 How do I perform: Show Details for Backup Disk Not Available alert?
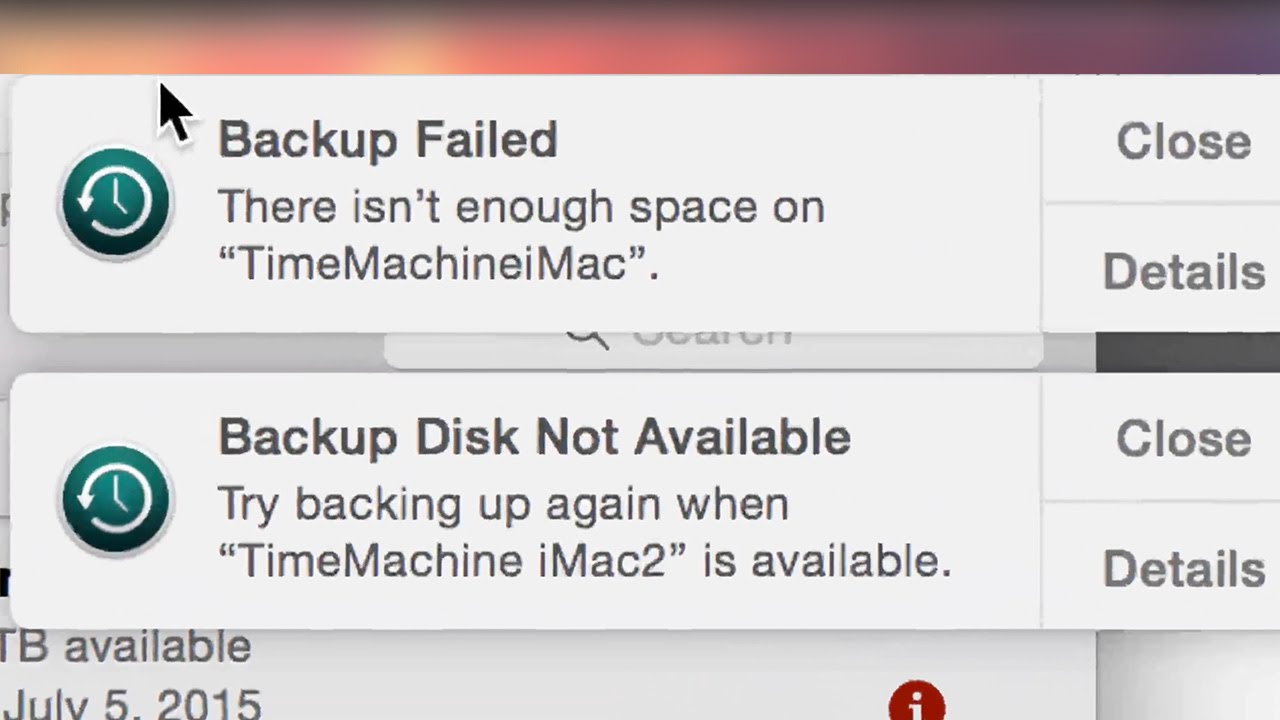[1183, 569]
